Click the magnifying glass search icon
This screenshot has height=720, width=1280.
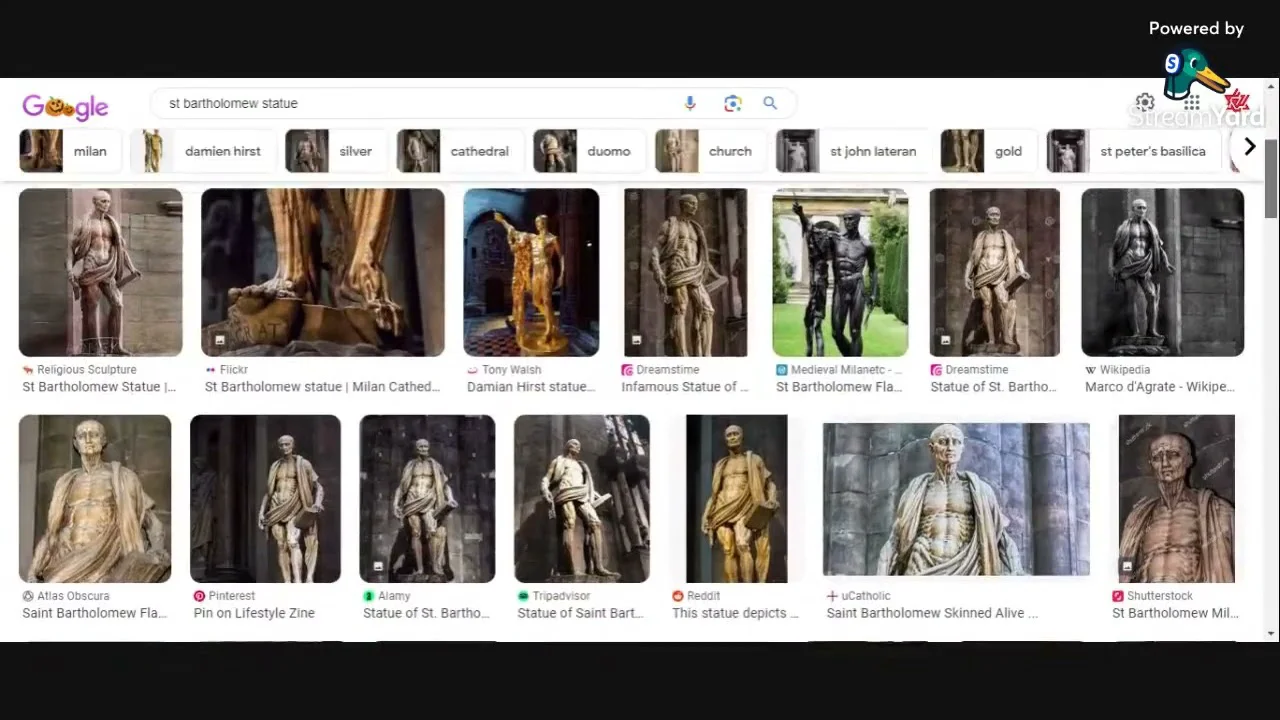coord(770,103)
